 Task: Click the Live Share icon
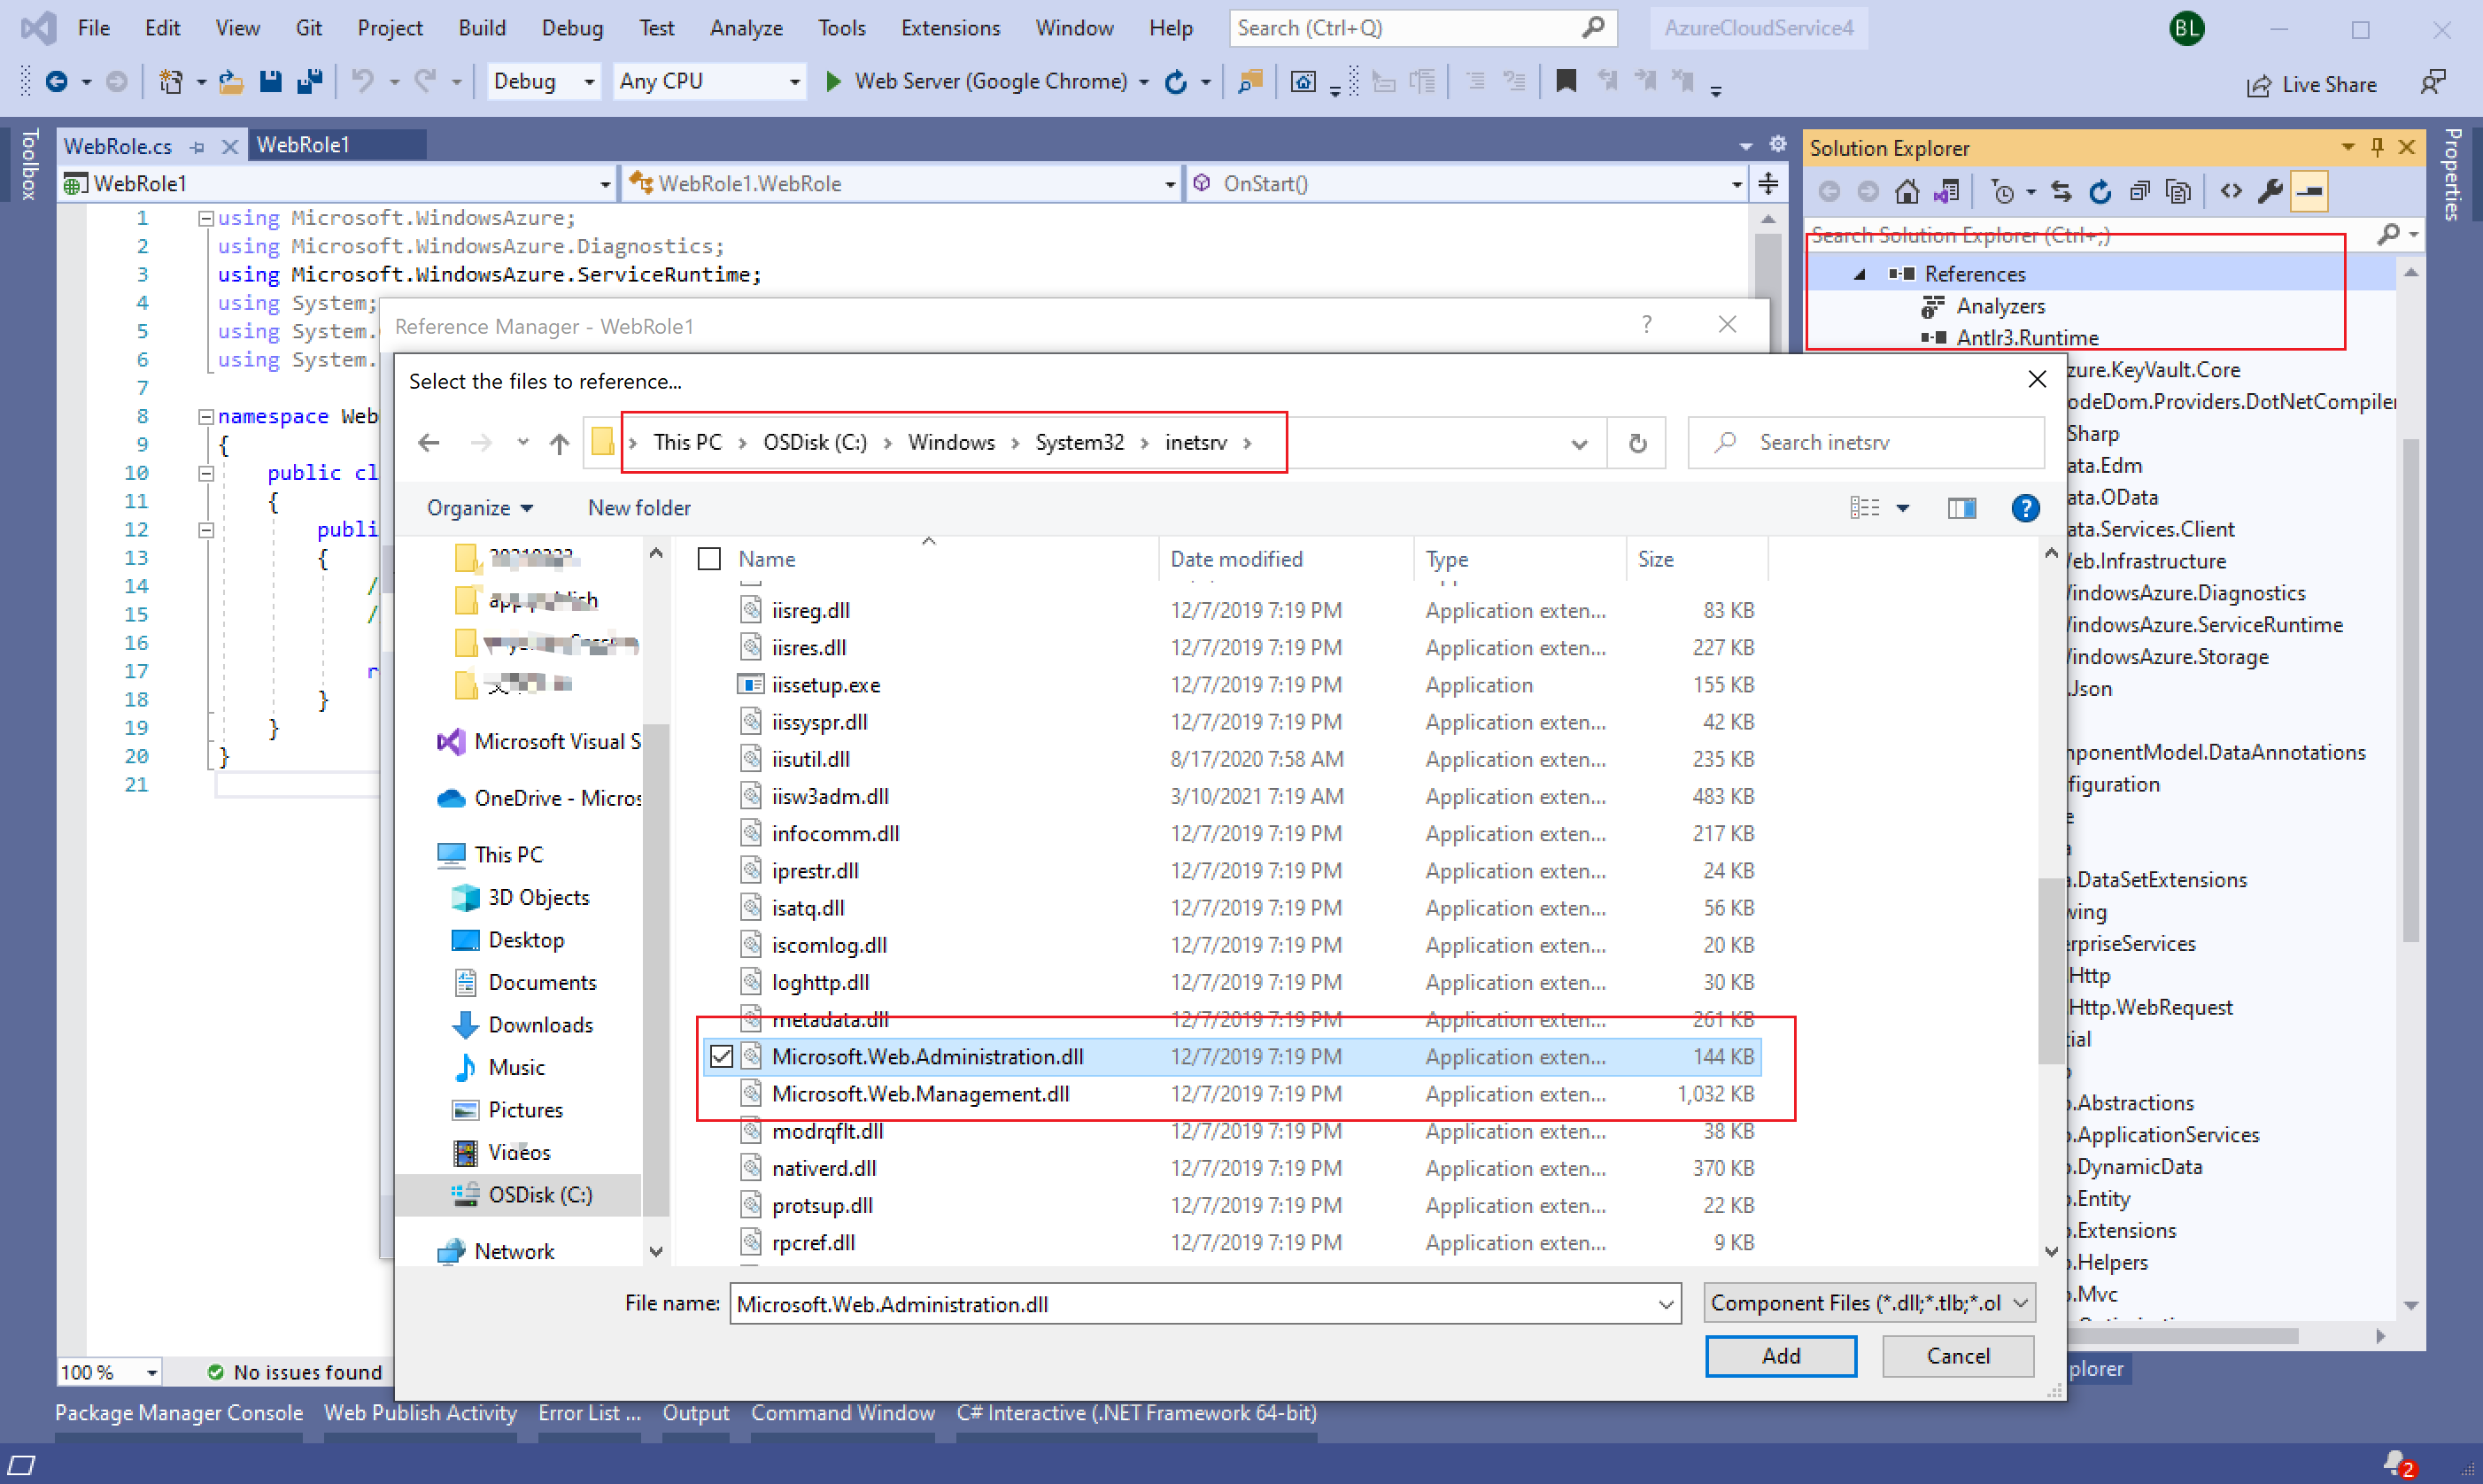point(2258,85)
